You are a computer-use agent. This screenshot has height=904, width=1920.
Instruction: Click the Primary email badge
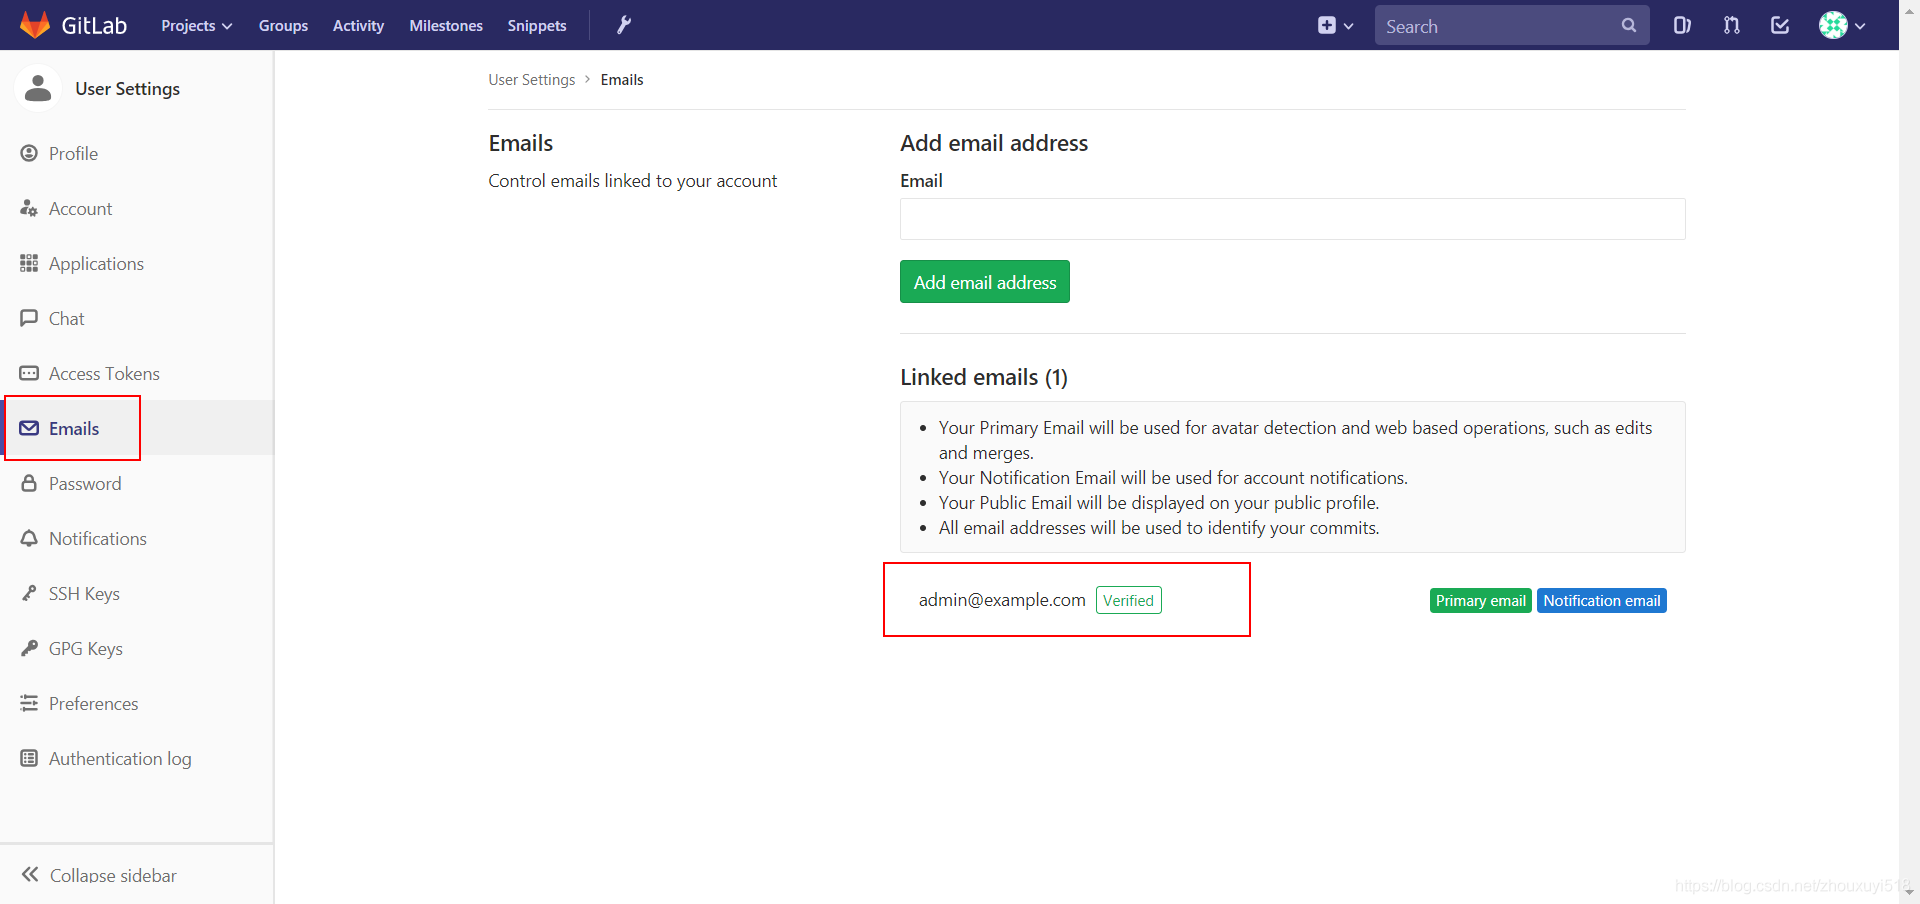1480,601
